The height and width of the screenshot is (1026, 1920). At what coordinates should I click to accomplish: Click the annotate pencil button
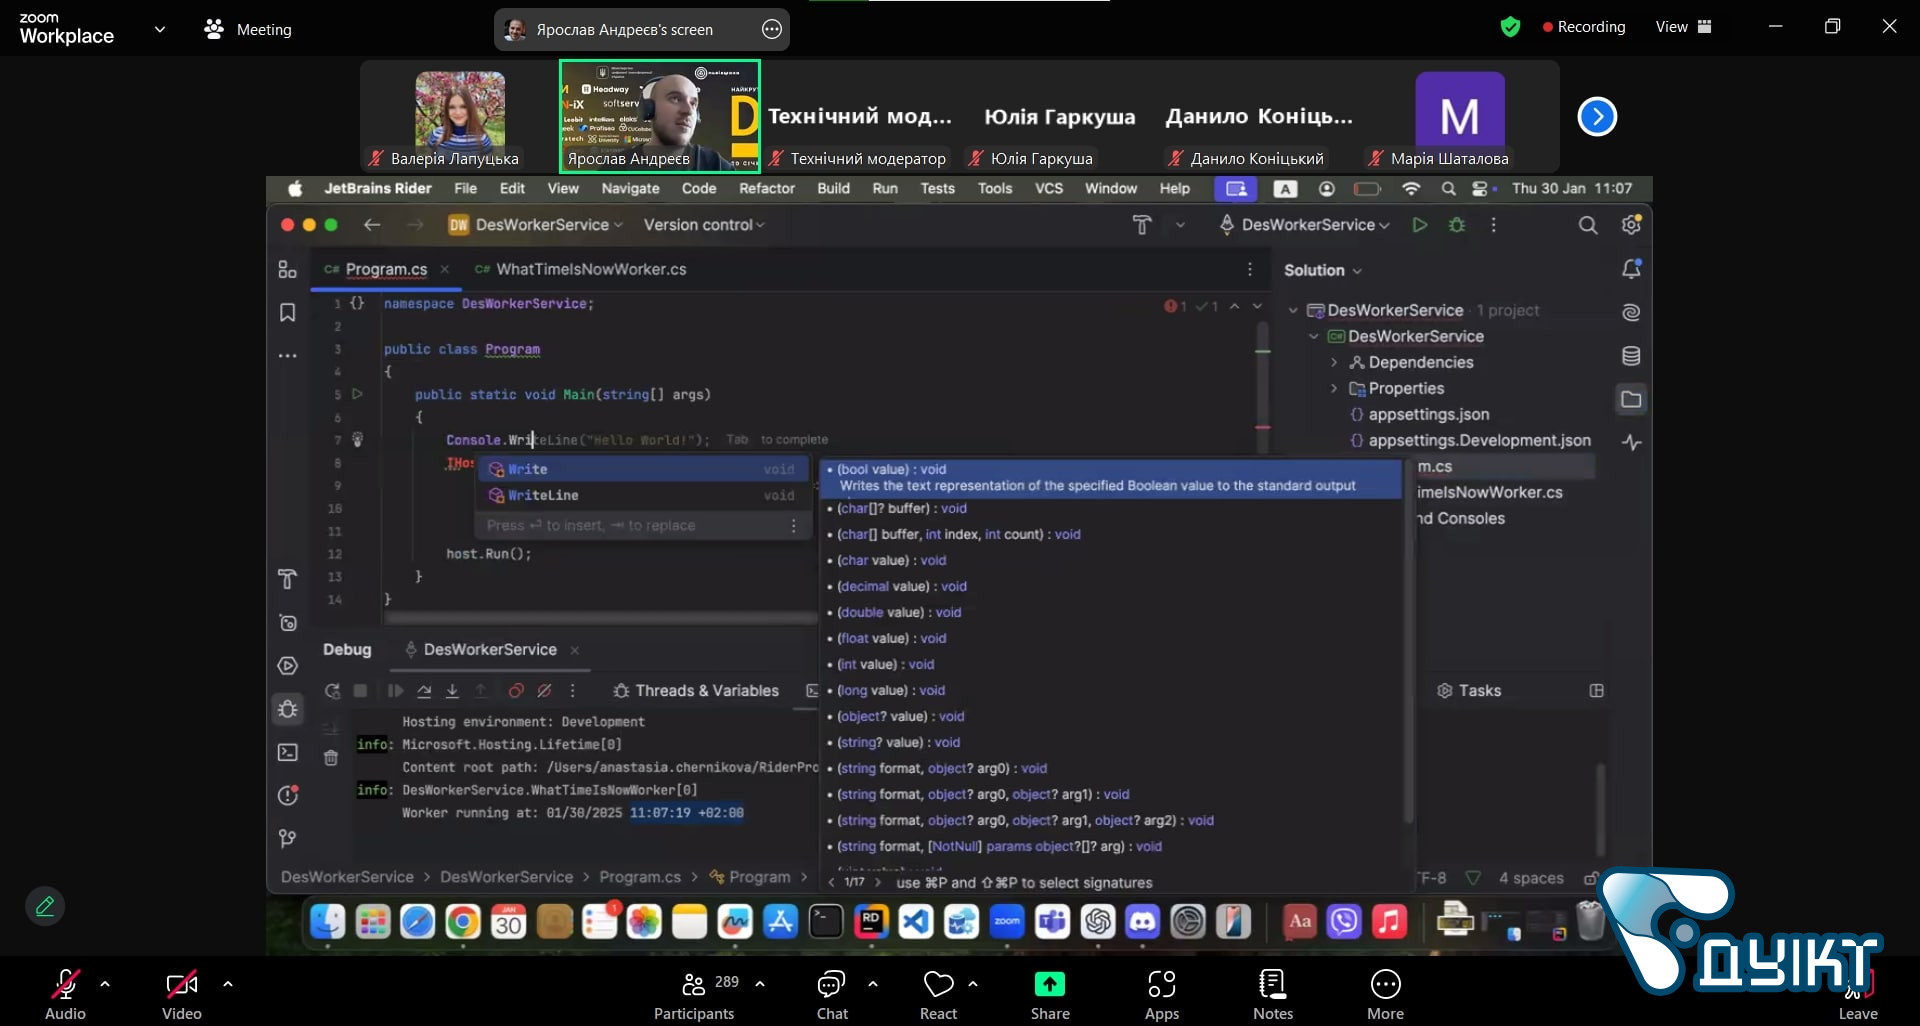click(x=45, y=906)
